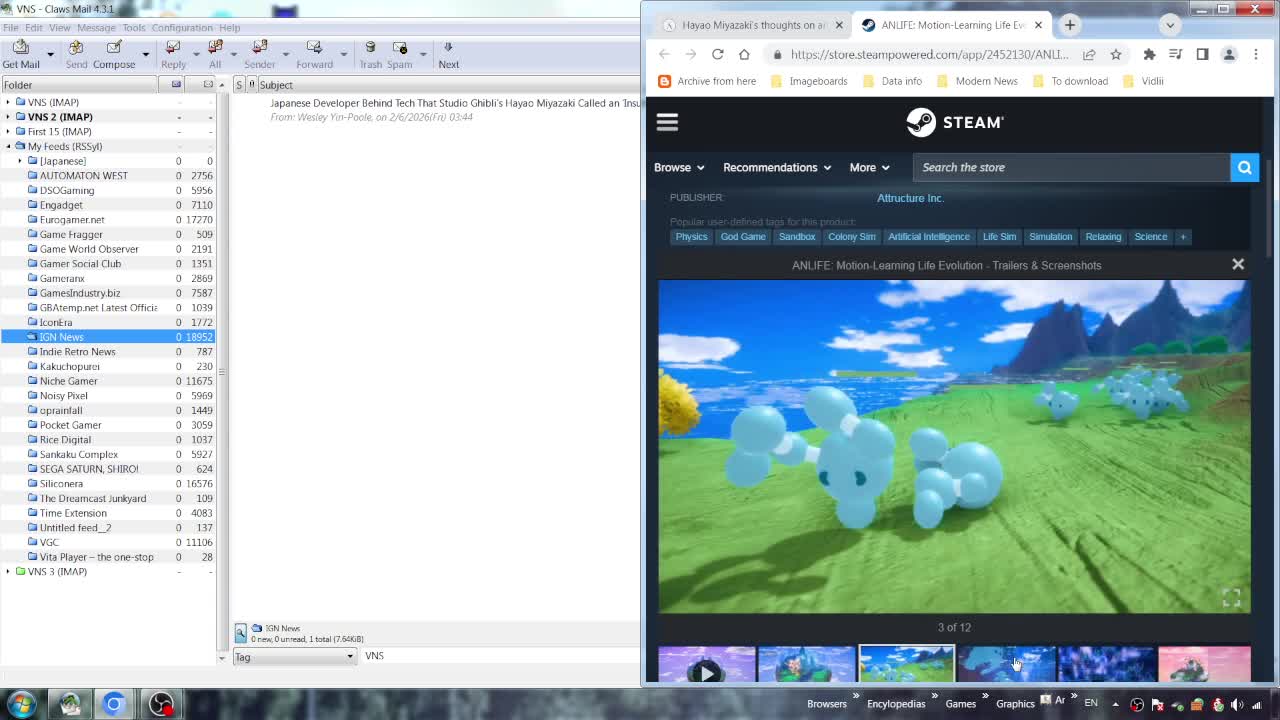Switch to the Hayao Miyazaki browser tab
This screenshot has height=720, width=1280.
coord(753,25)
